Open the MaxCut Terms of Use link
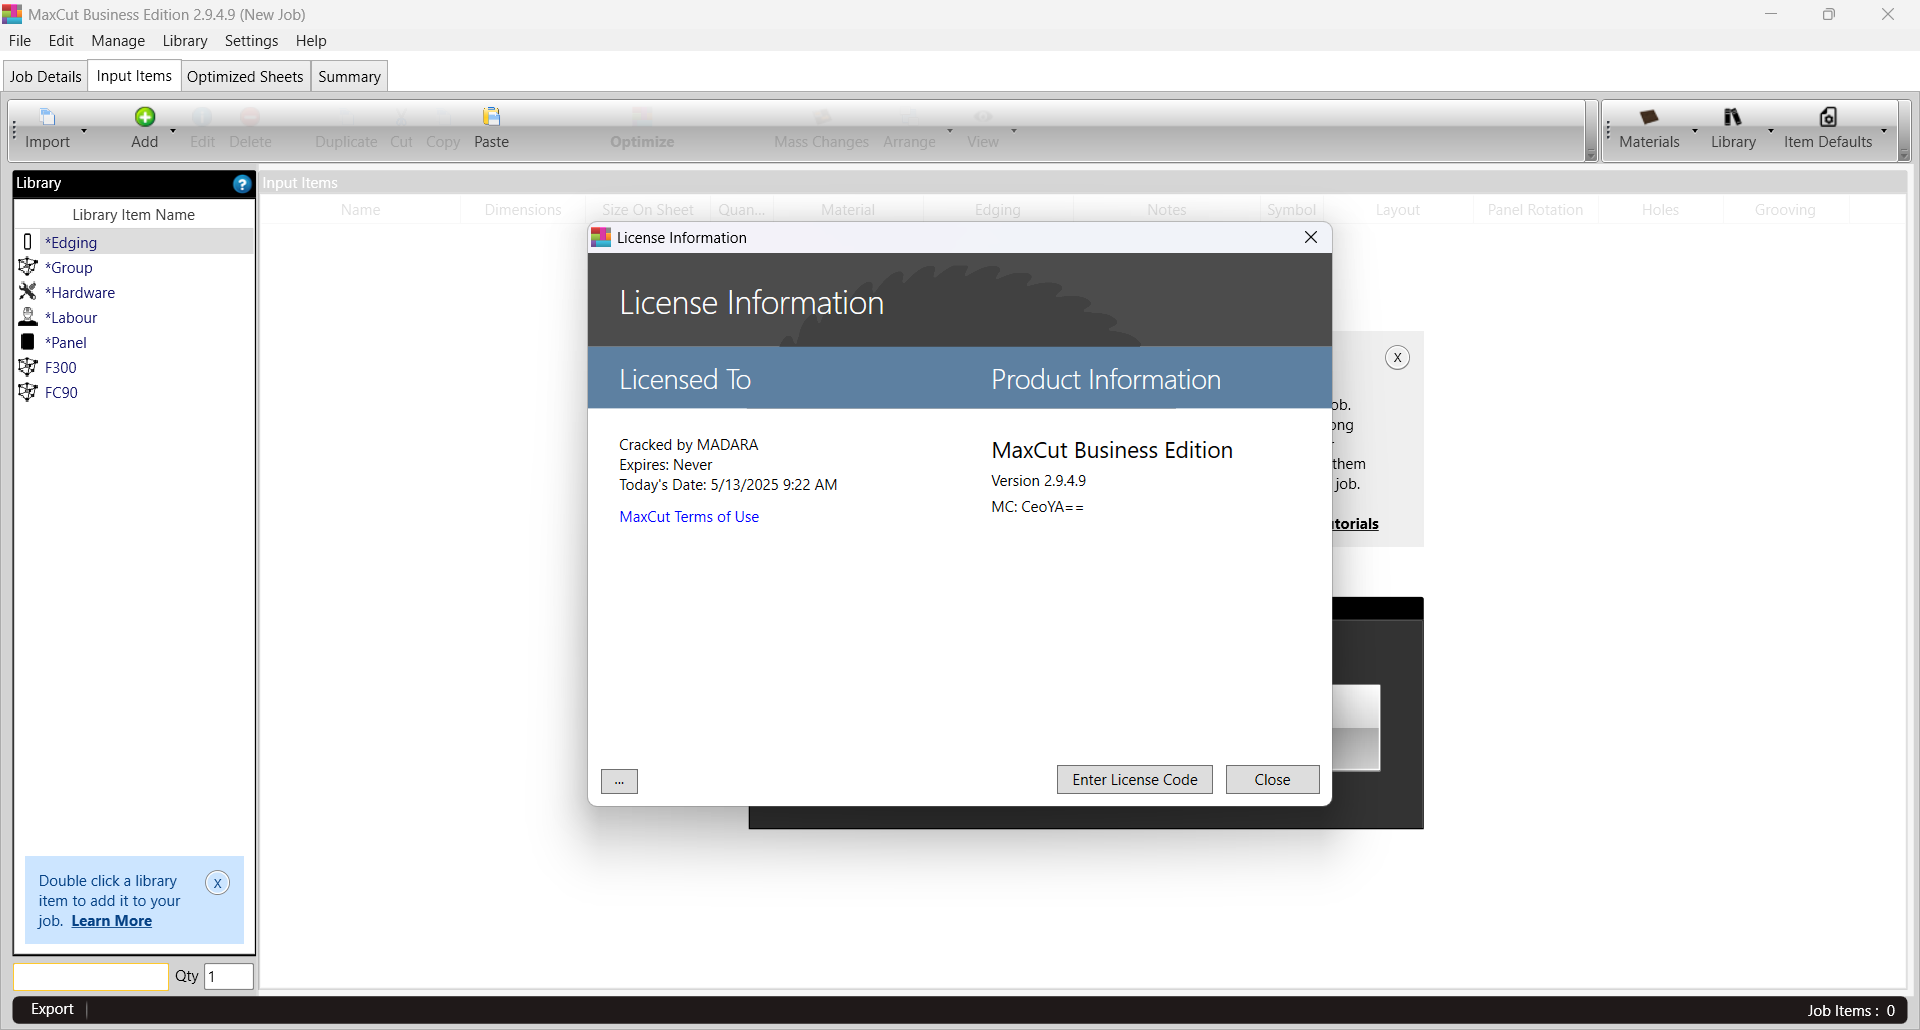 point(689,517)
